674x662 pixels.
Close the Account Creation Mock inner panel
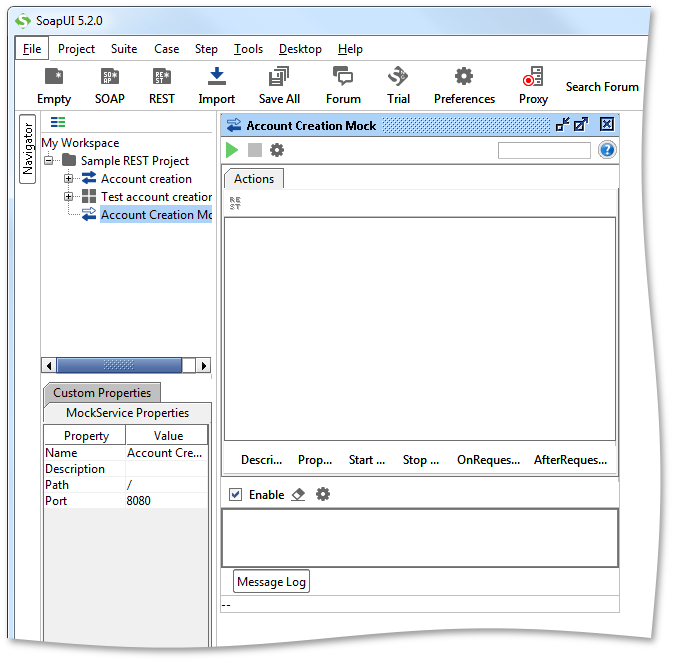coord(607,125)
